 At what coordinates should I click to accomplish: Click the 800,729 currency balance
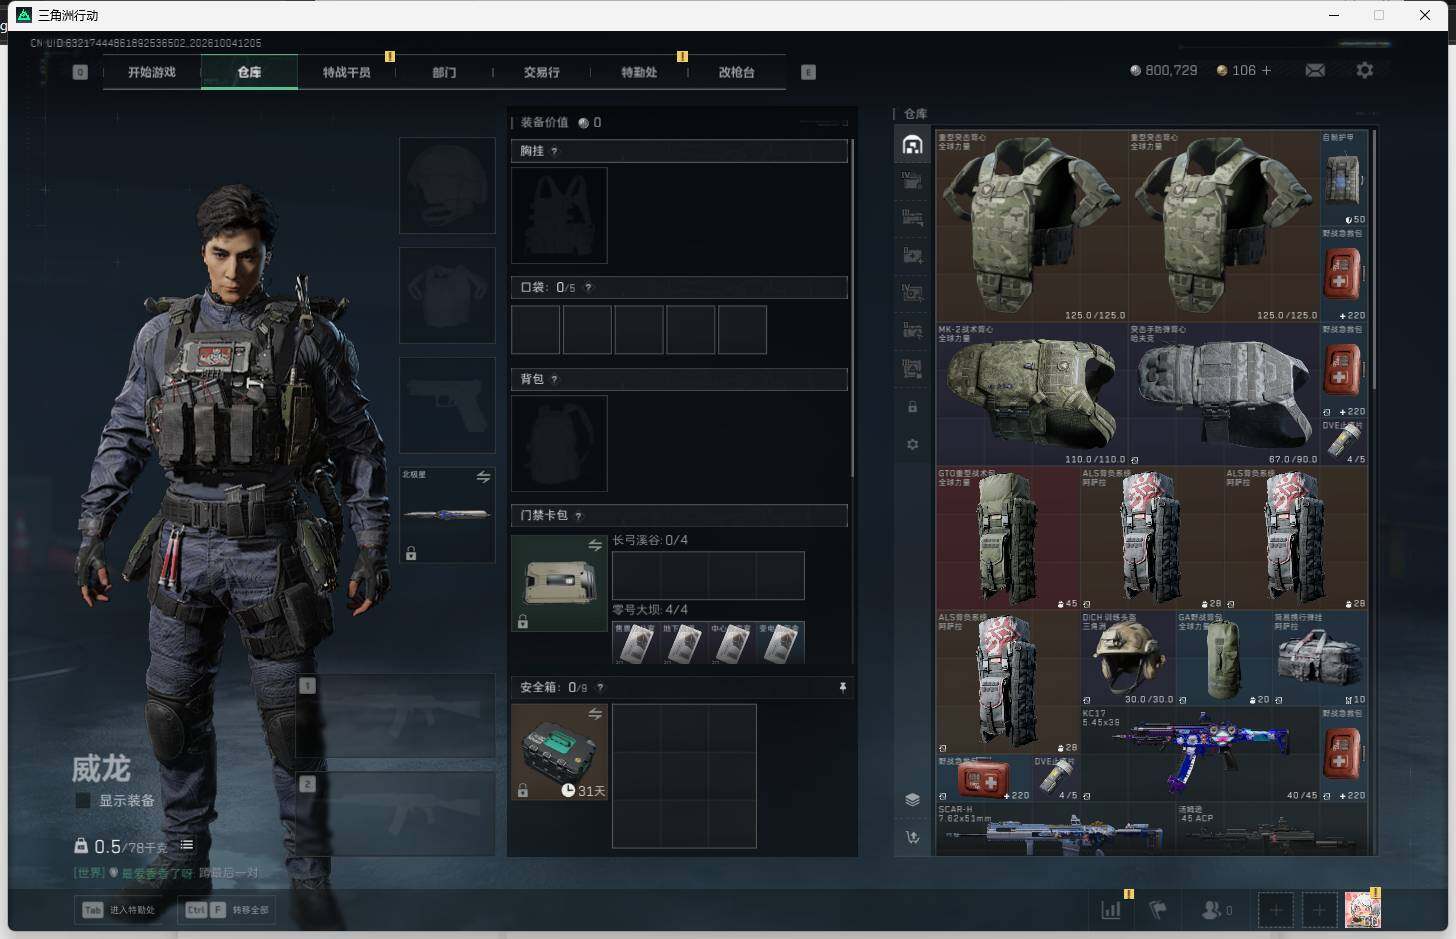(1163, 70)
